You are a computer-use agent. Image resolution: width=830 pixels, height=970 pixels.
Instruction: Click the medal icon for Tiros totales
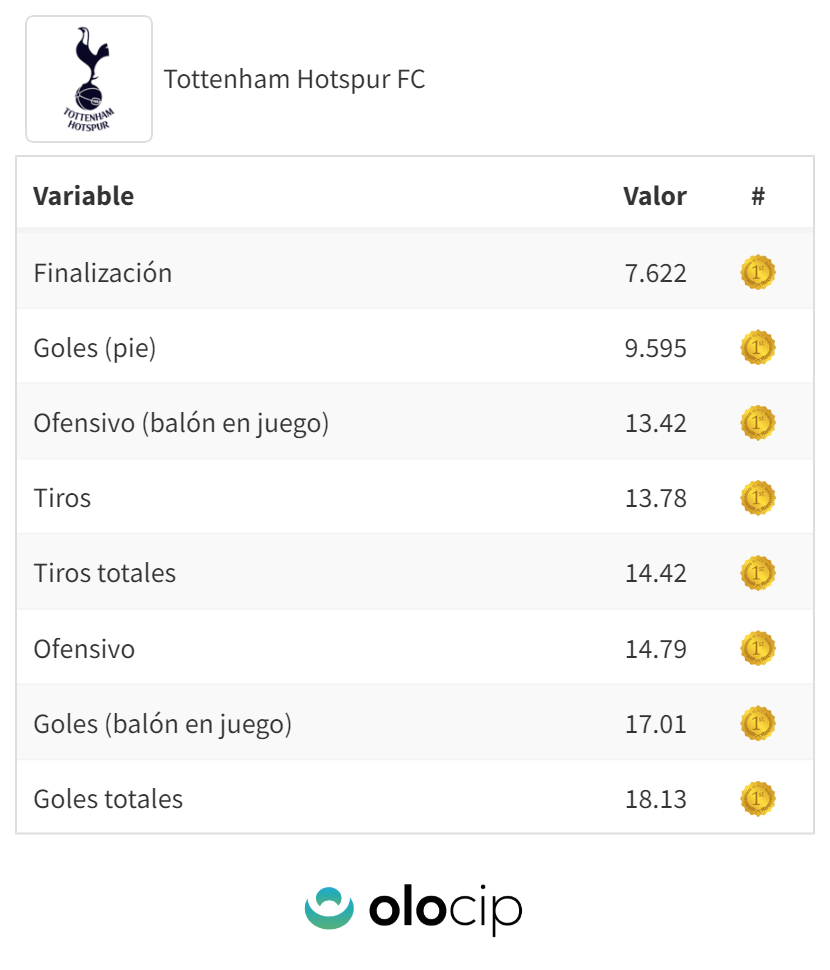[x=758, y=573]
